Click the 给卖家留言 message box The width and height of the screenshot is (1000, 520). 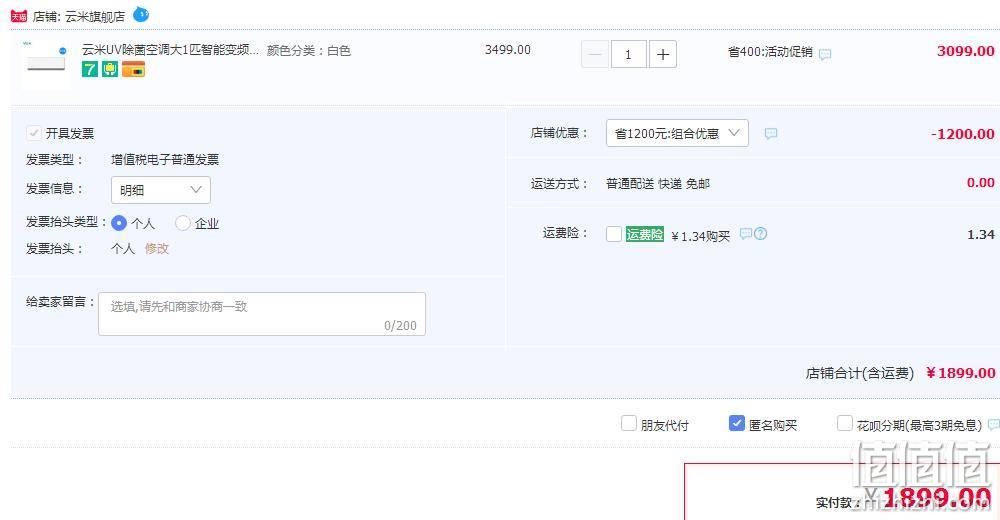tap(261, 314)
